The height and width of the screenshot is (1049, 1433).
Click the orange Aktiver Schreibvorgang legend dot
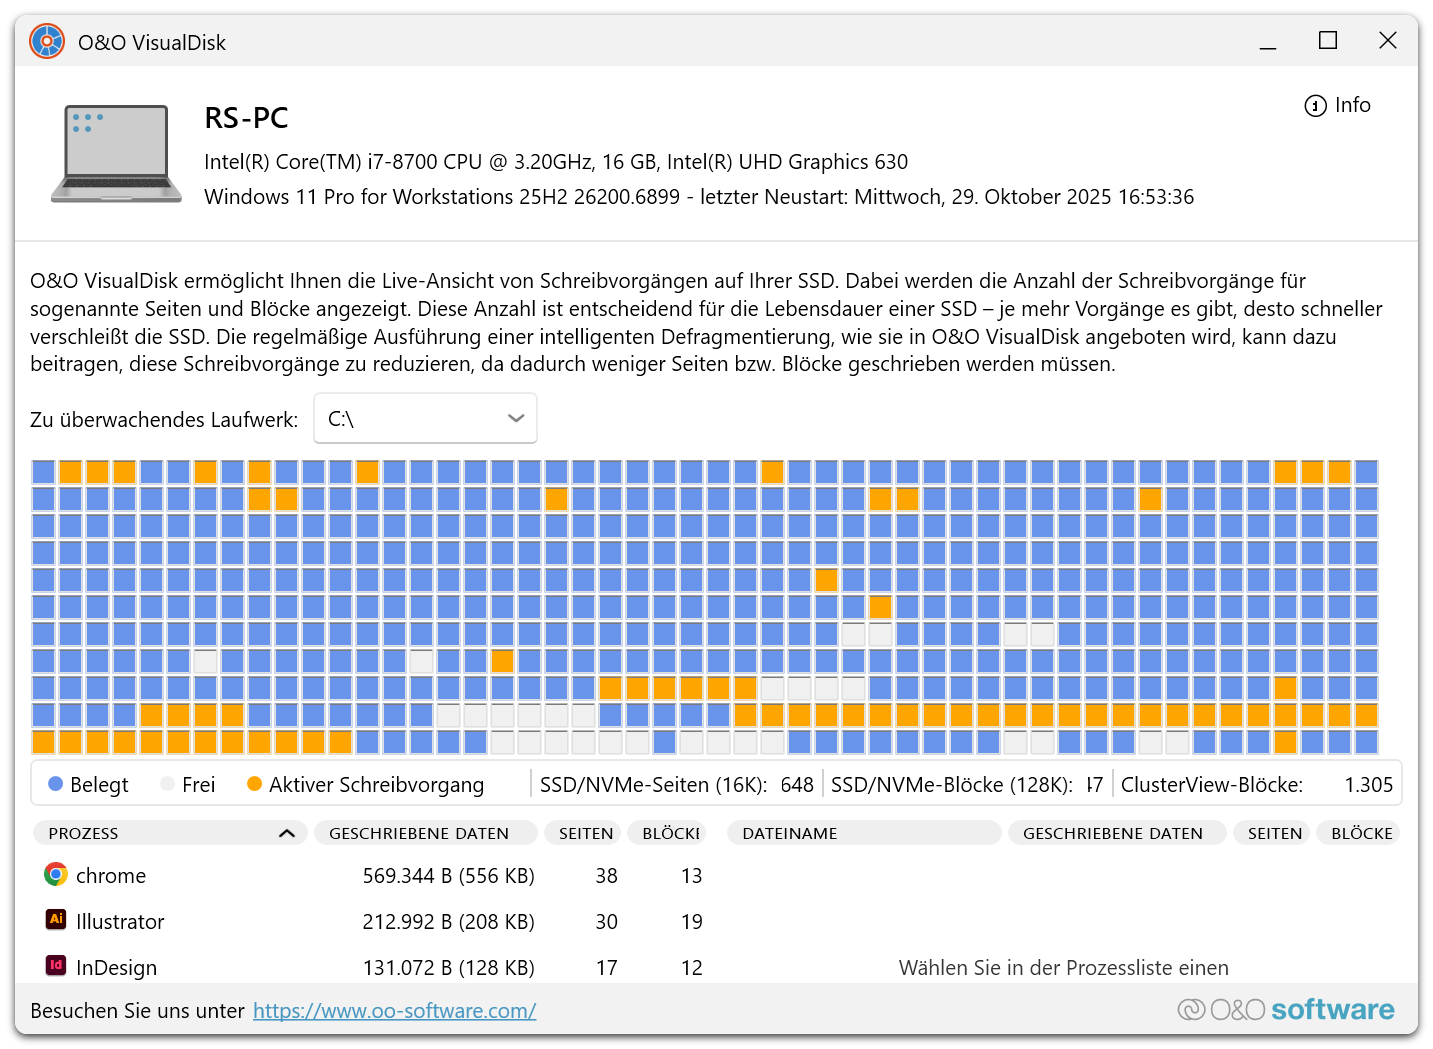click(x=254, y=784)
